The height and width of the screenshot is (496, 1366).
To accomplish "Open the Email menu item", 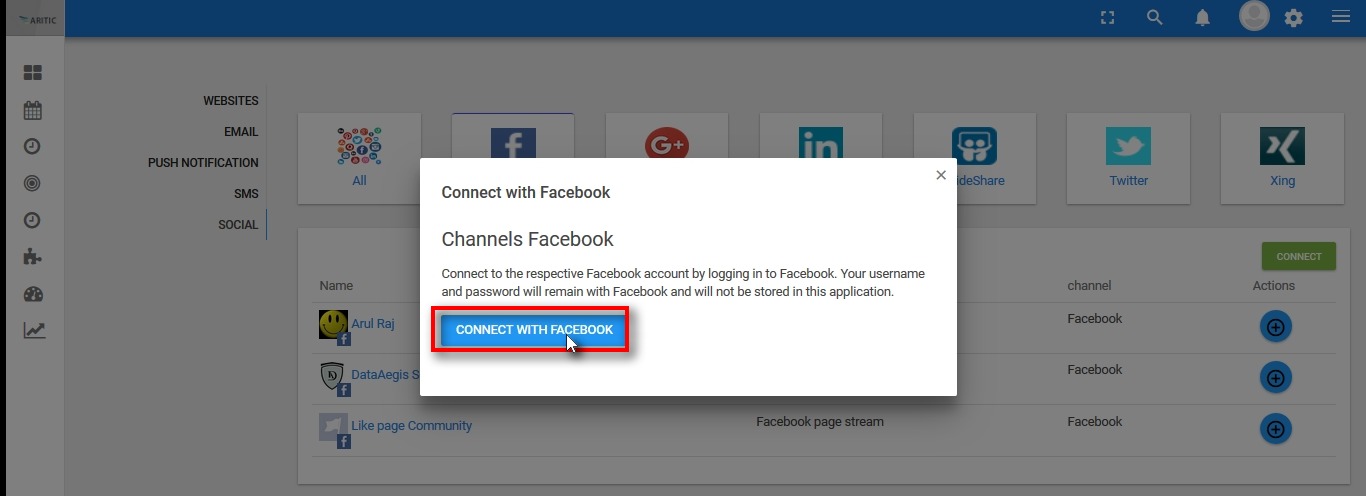I will coord(241,132).
